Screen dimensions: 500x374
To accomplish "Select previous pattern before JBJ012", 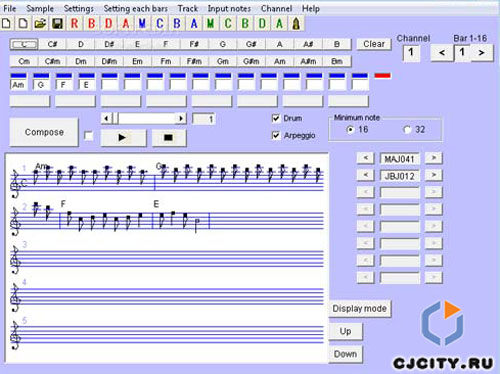I will coord(365,175).
